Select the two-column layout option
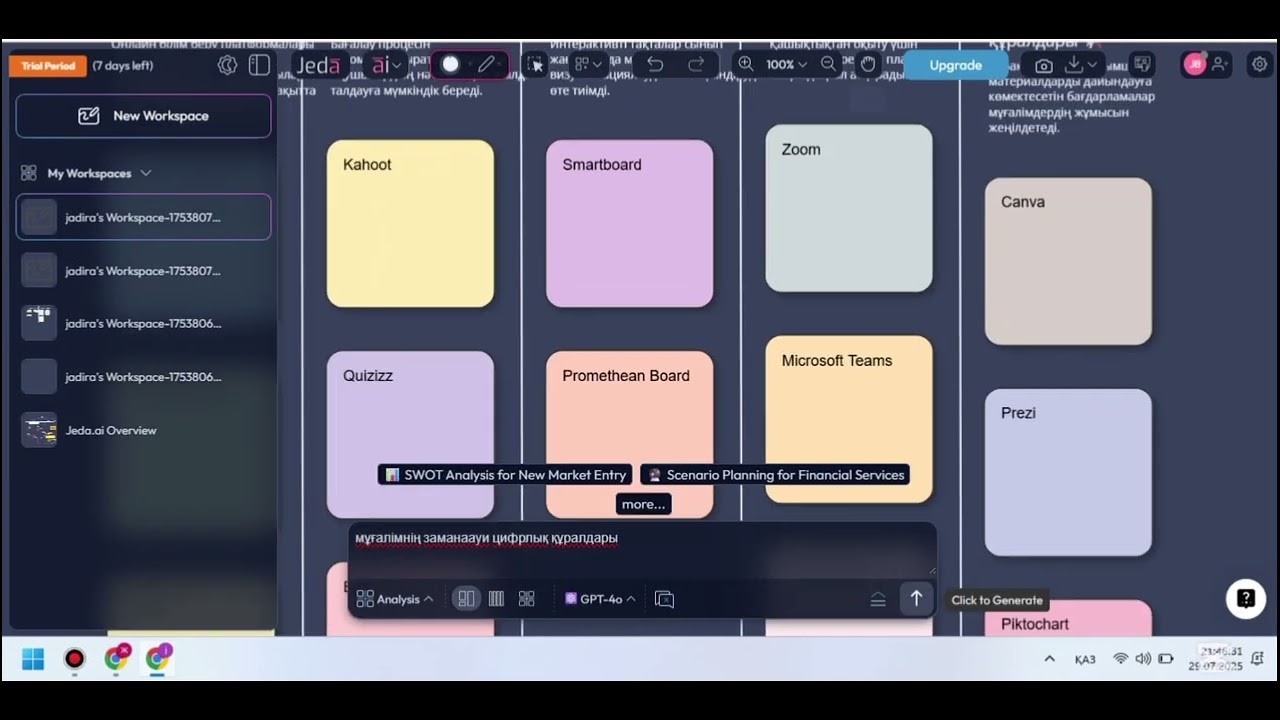The height and width of the screenshot is (720, 1280). pyautogui.click(x=466, y=599)
